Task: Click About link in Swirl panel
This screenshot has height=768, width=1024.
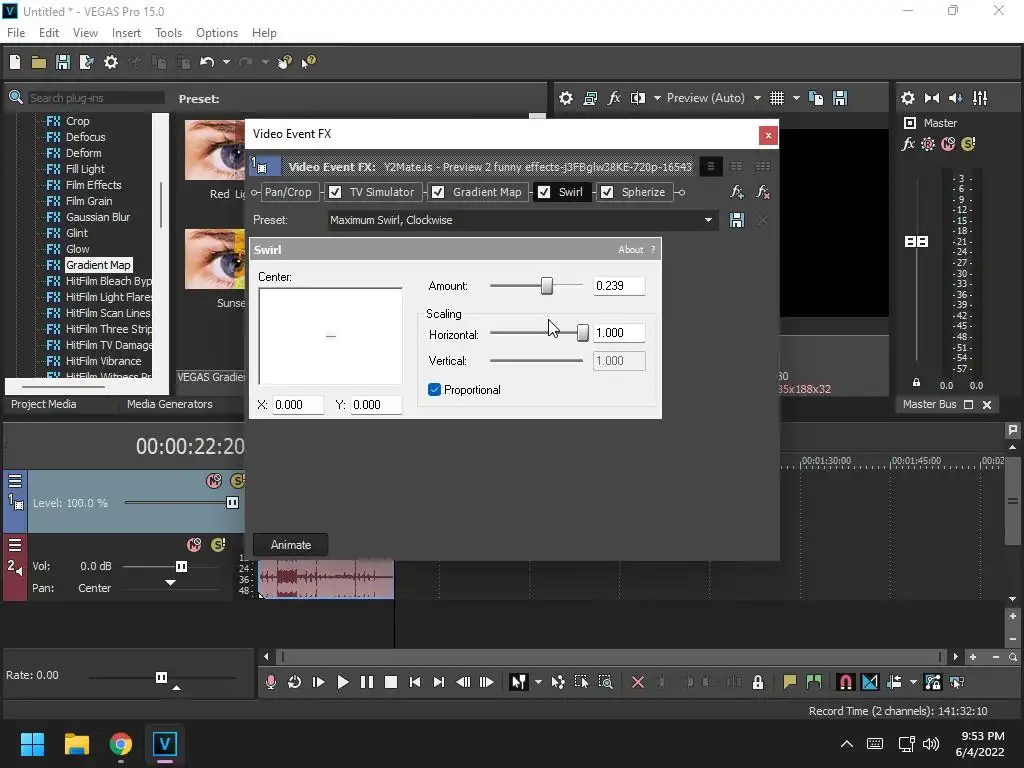Action: pos(630,249)
